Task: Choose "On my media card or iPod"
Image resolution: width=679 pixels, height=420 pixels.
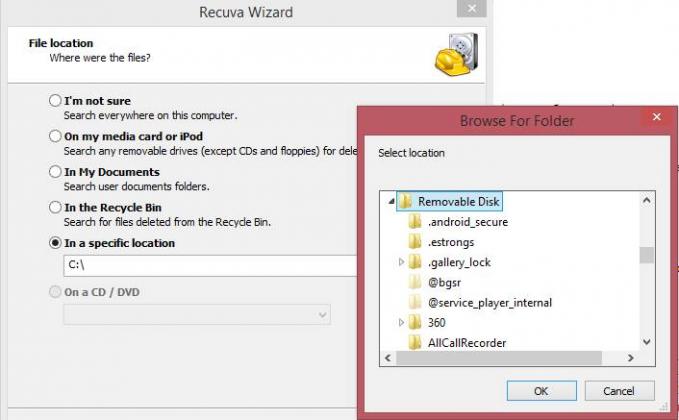Action: pos(55,136)
